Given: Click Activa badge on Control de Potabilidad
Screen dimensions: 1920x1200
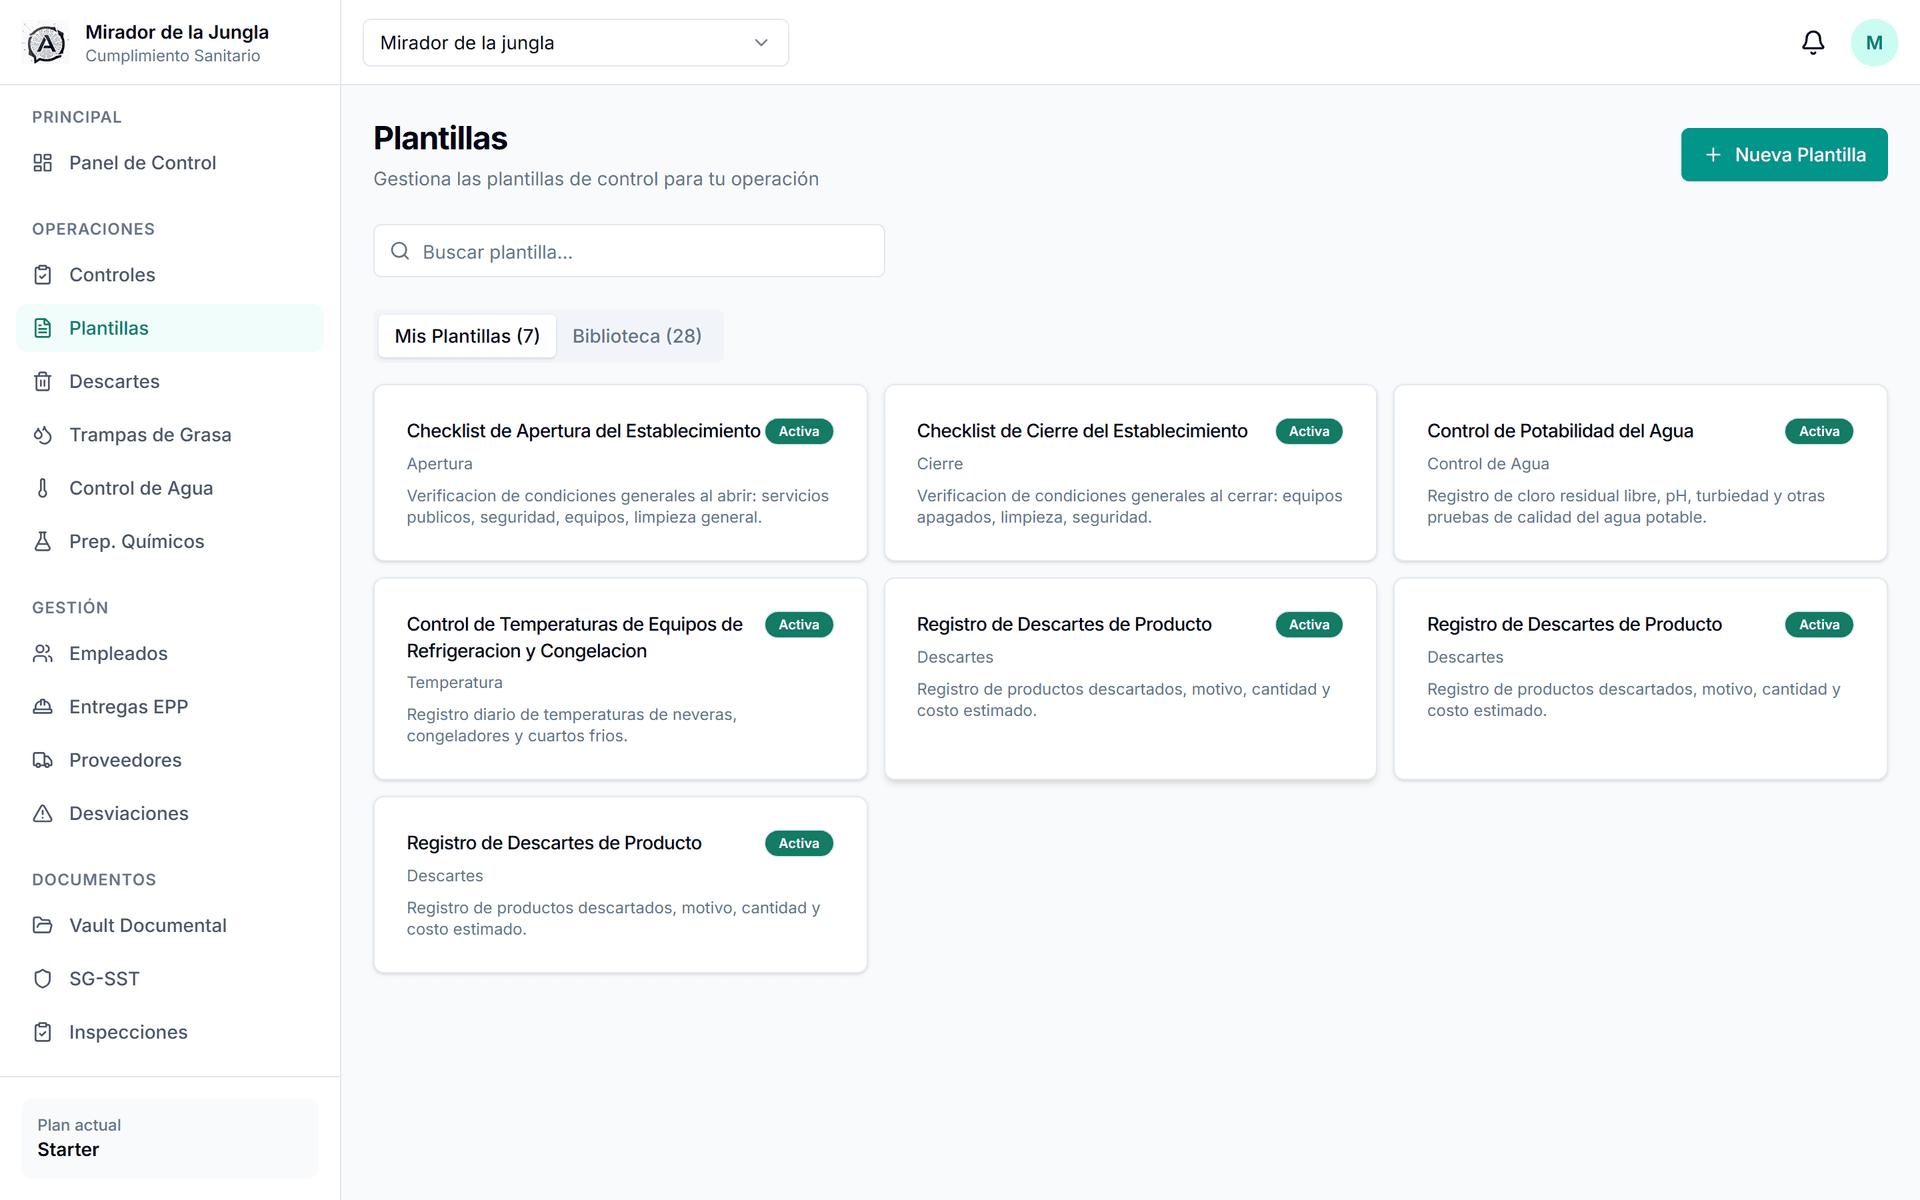Looking at the screenshot, I should 1819,431.
